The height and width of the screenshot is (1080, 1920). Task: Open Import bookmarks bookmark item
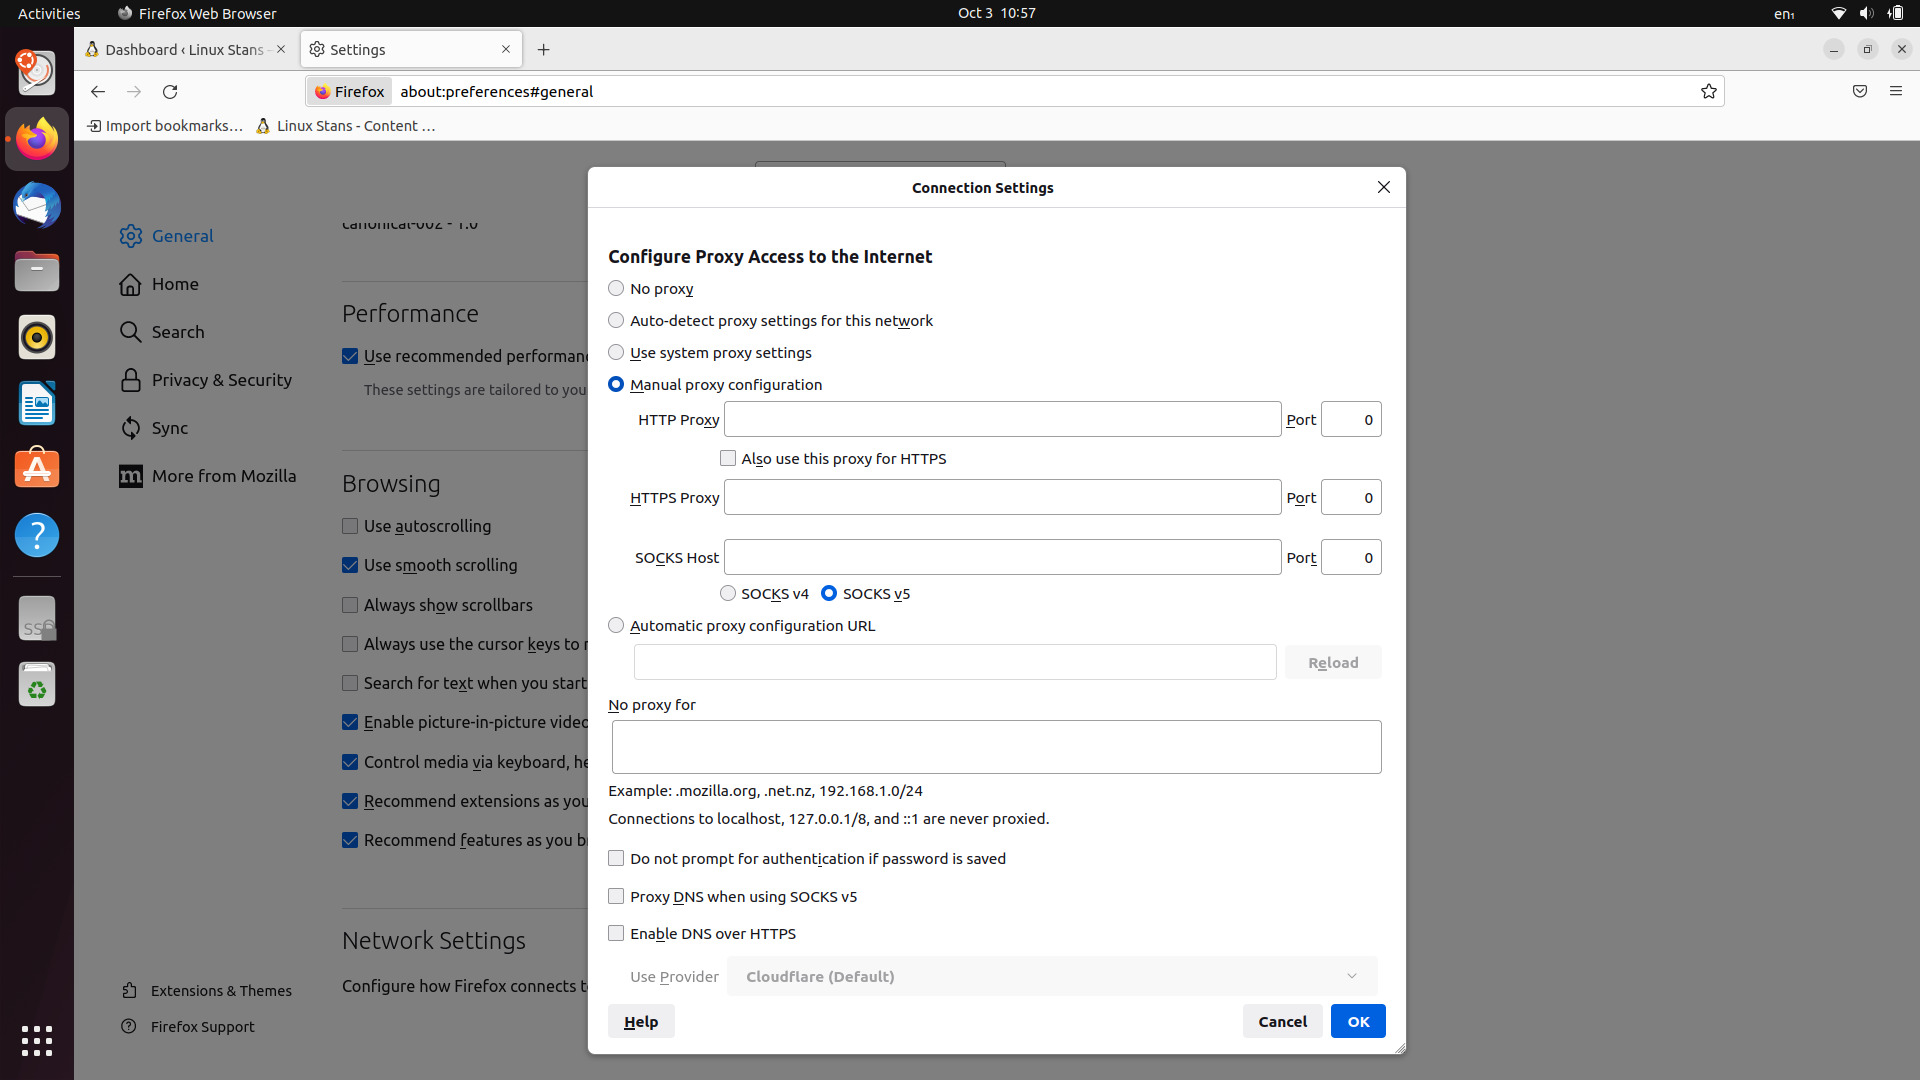click(165, 125)
